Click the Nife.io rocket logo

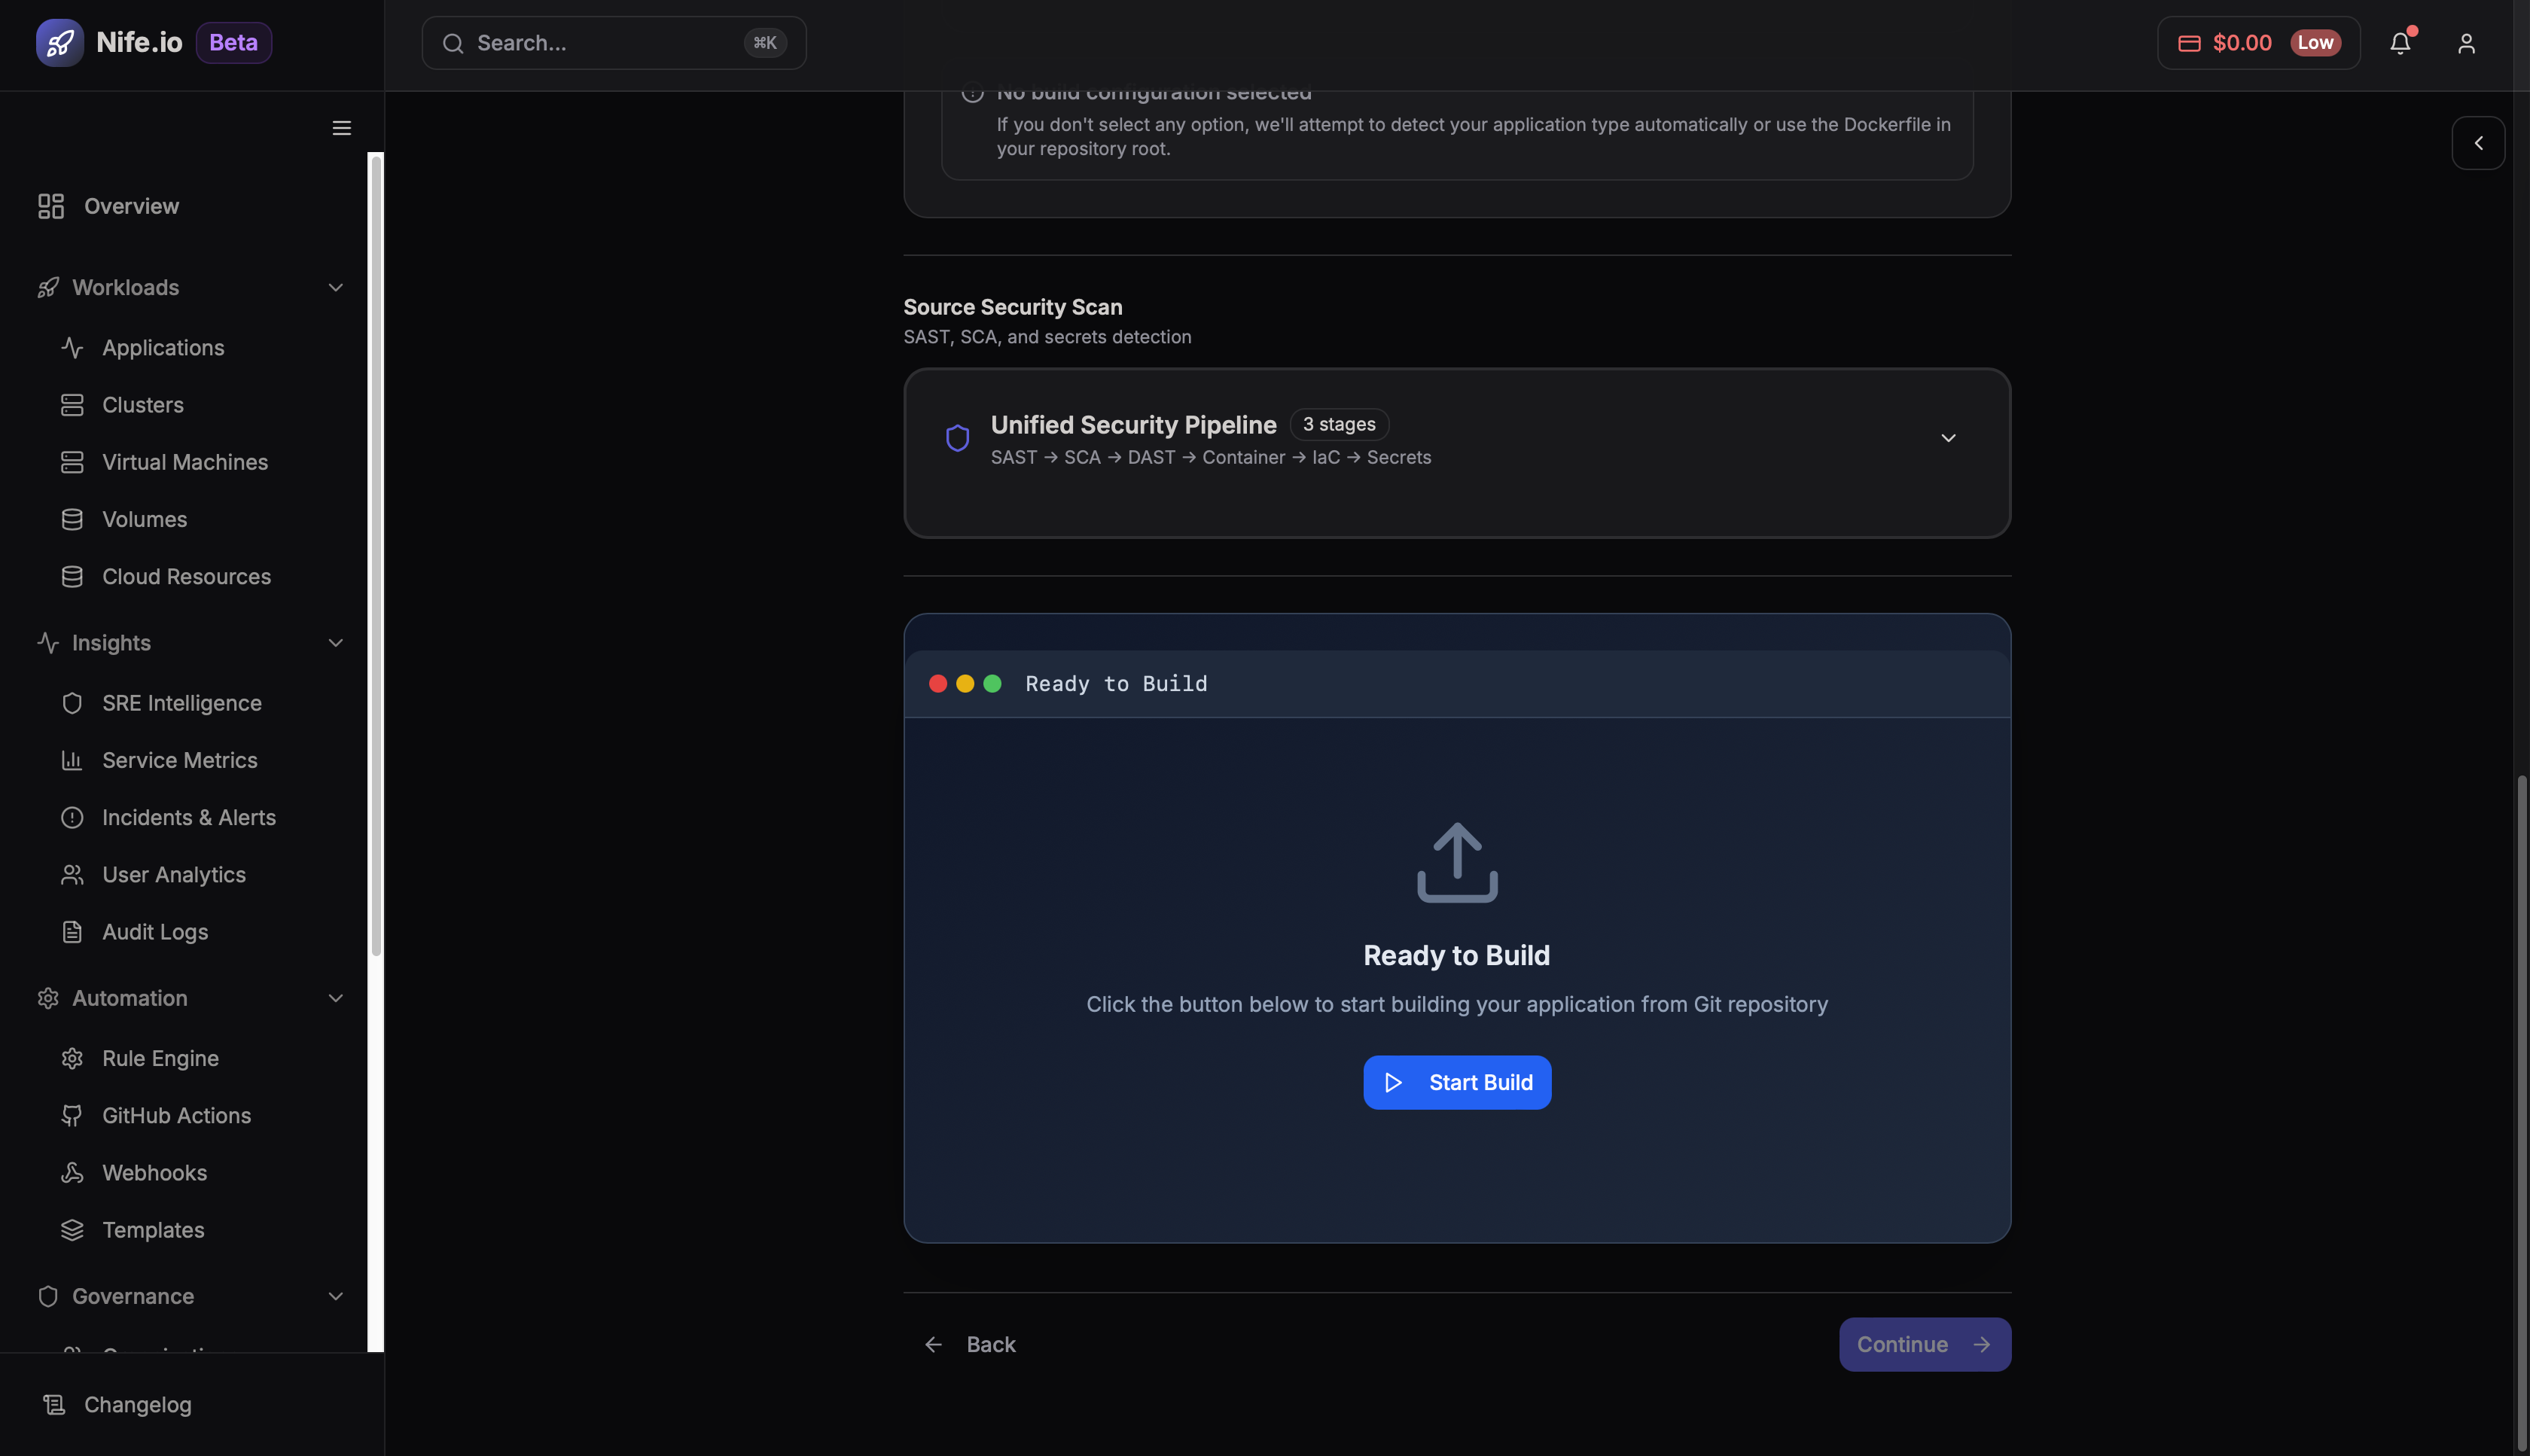tap(60, 43)
